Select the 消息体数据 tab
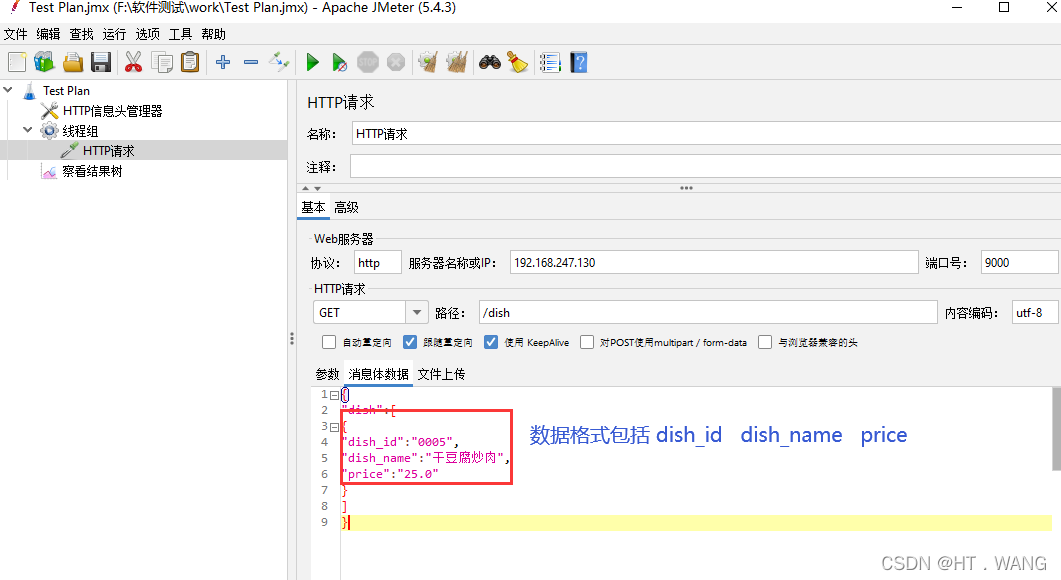 point(378,374)
